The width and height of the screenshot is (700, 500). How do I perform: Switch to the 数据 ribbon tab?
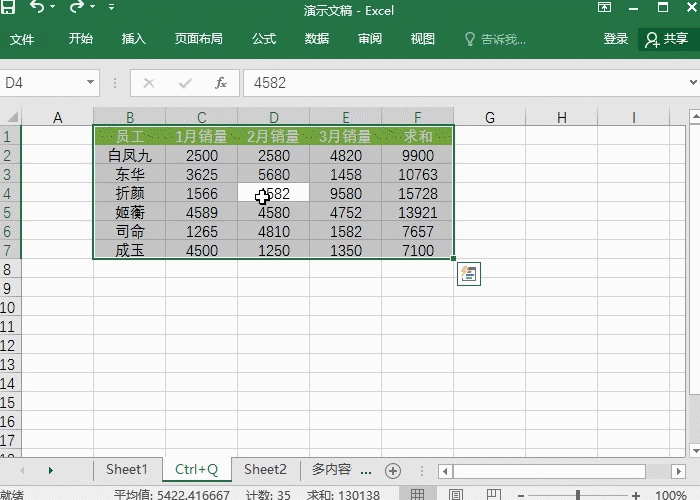pos(317,39)
